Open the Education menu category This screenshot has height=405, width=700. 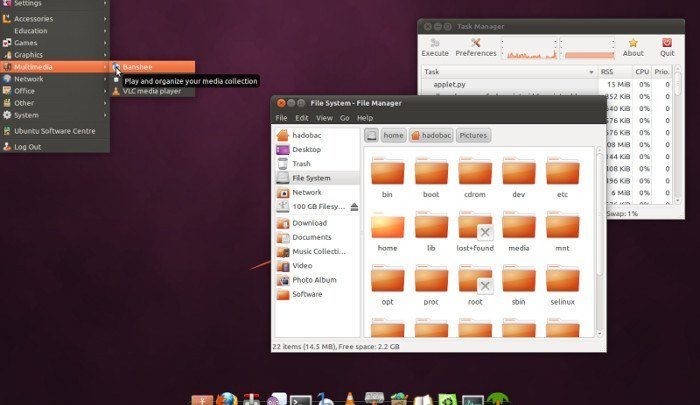[x=55, y=31]
